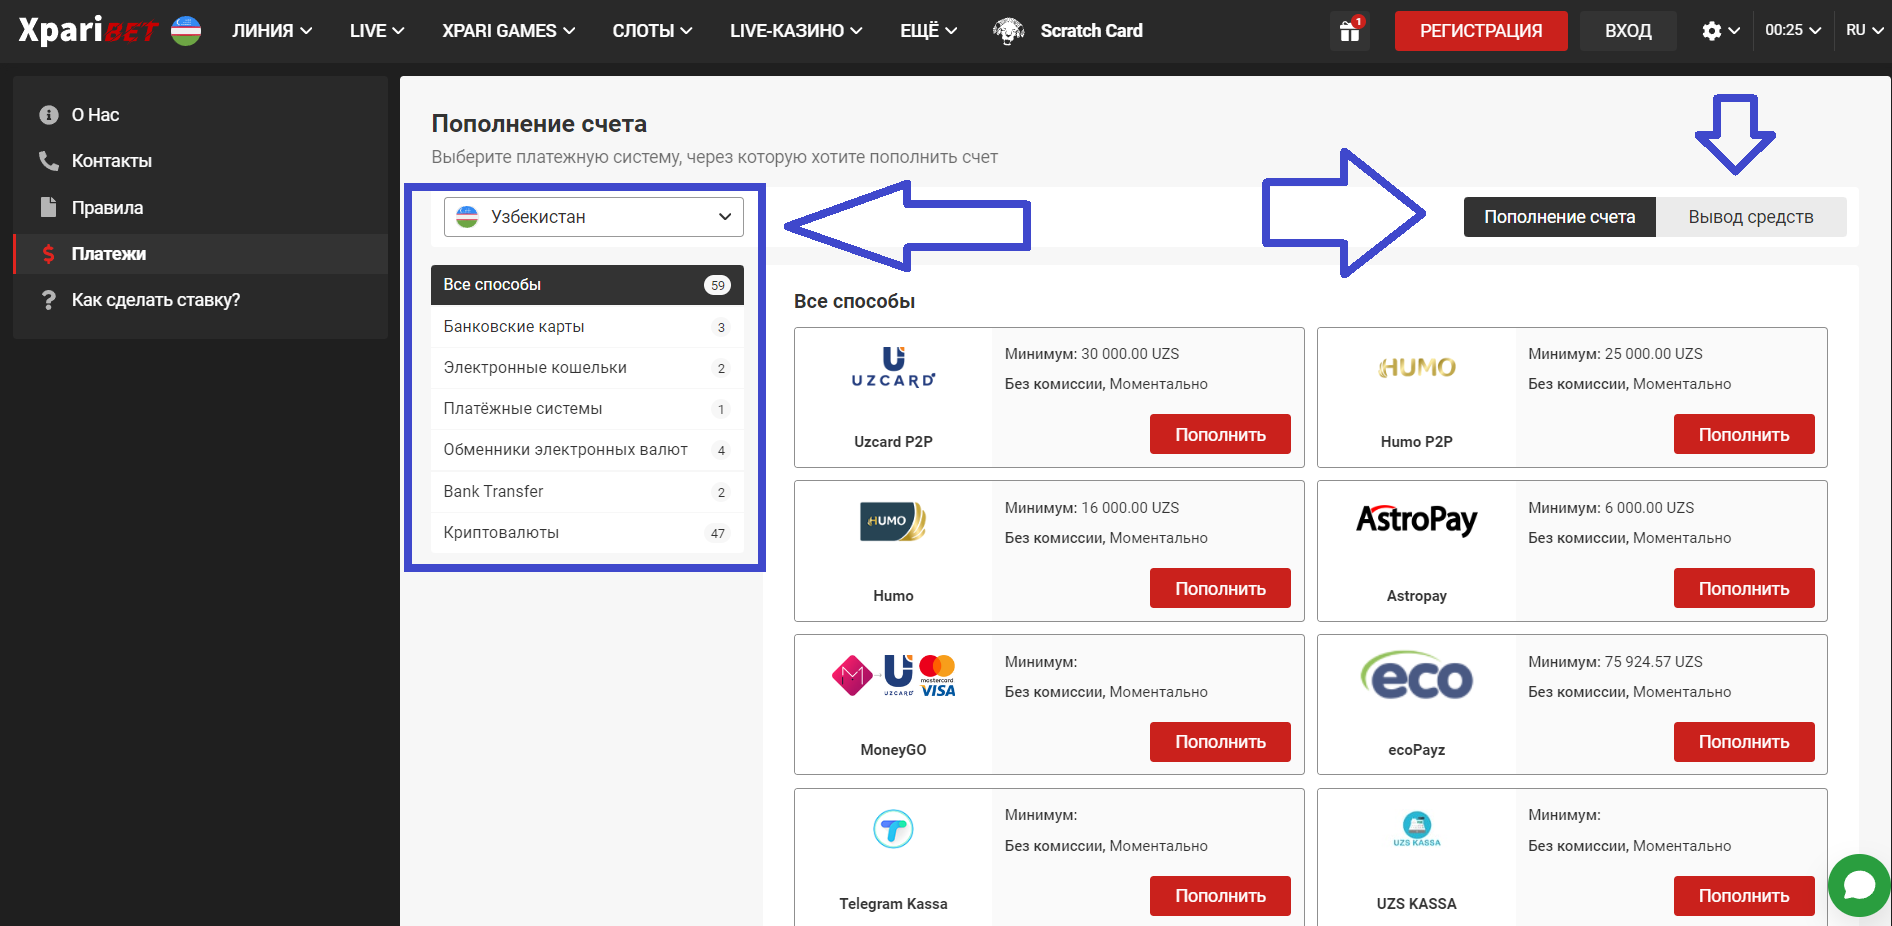Viewport: 1892px width, 926px height.
Task: Filter by Обменники электронных валют
Action: [587, 450]
